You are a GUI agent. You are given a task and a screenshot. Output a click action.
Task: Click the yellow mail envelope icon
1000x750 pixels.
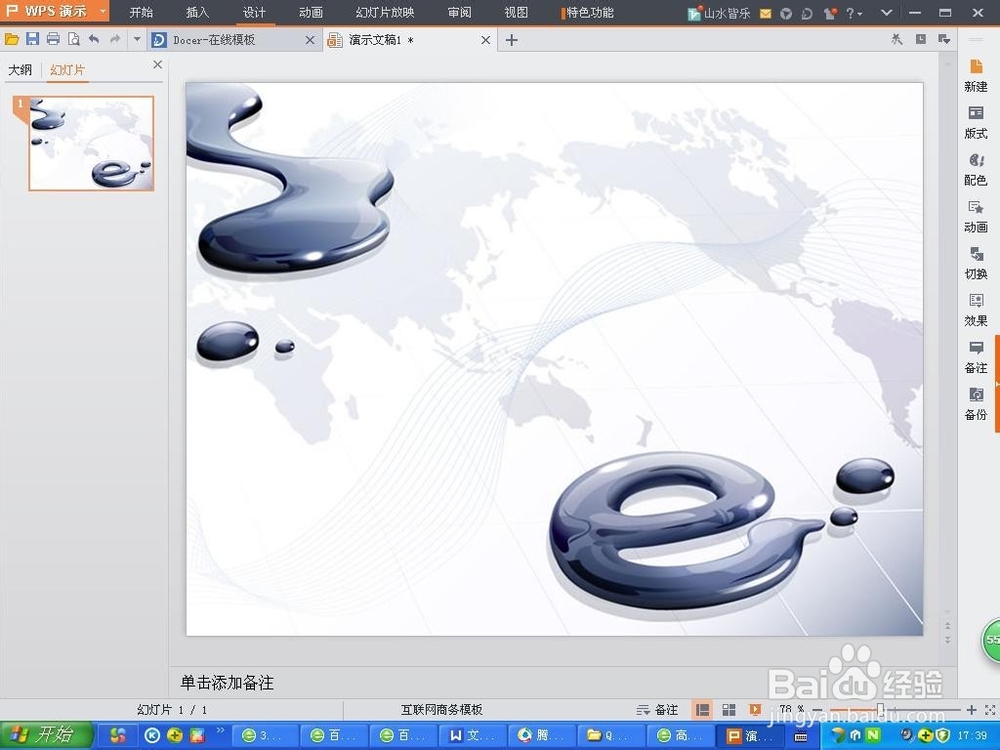(765, 13)
